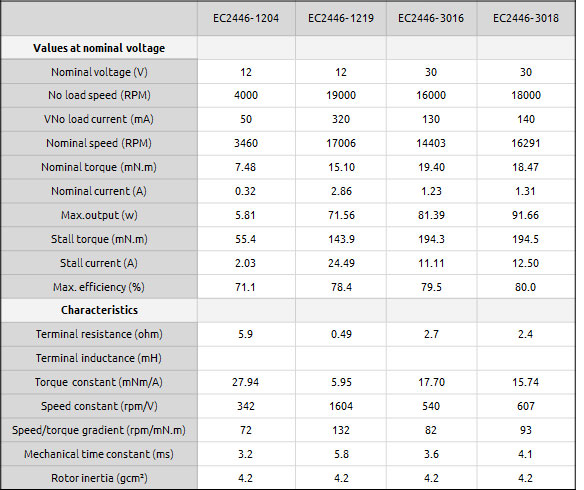Click the empty Terminal inductance cell for EC2446-1204

(246, 358)
